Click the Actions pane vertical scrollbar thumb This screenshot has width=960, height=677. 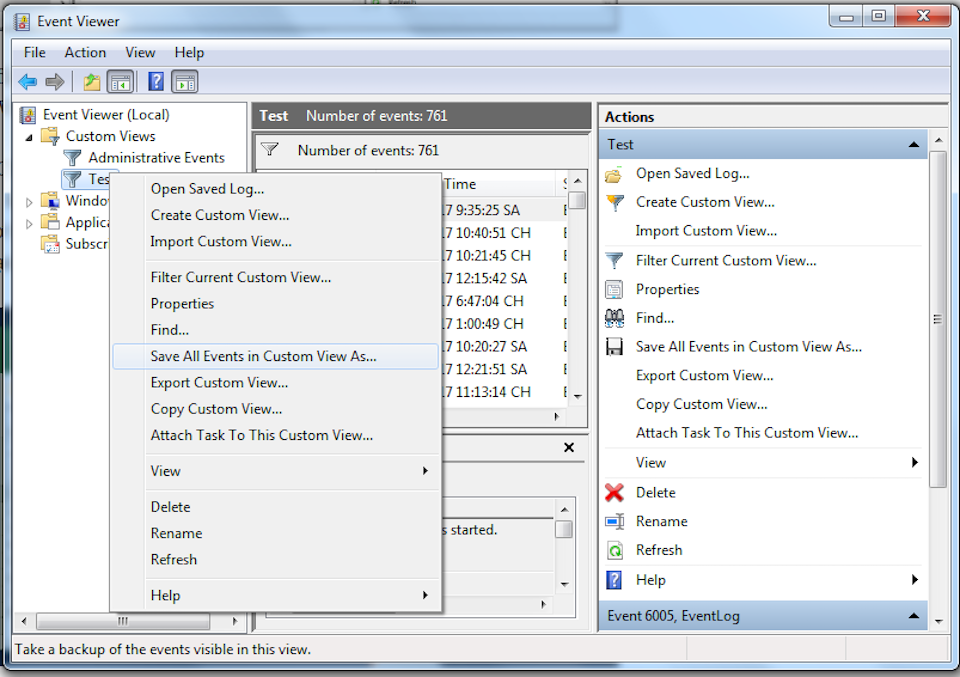pyautogui.click(x=937, y=318)
